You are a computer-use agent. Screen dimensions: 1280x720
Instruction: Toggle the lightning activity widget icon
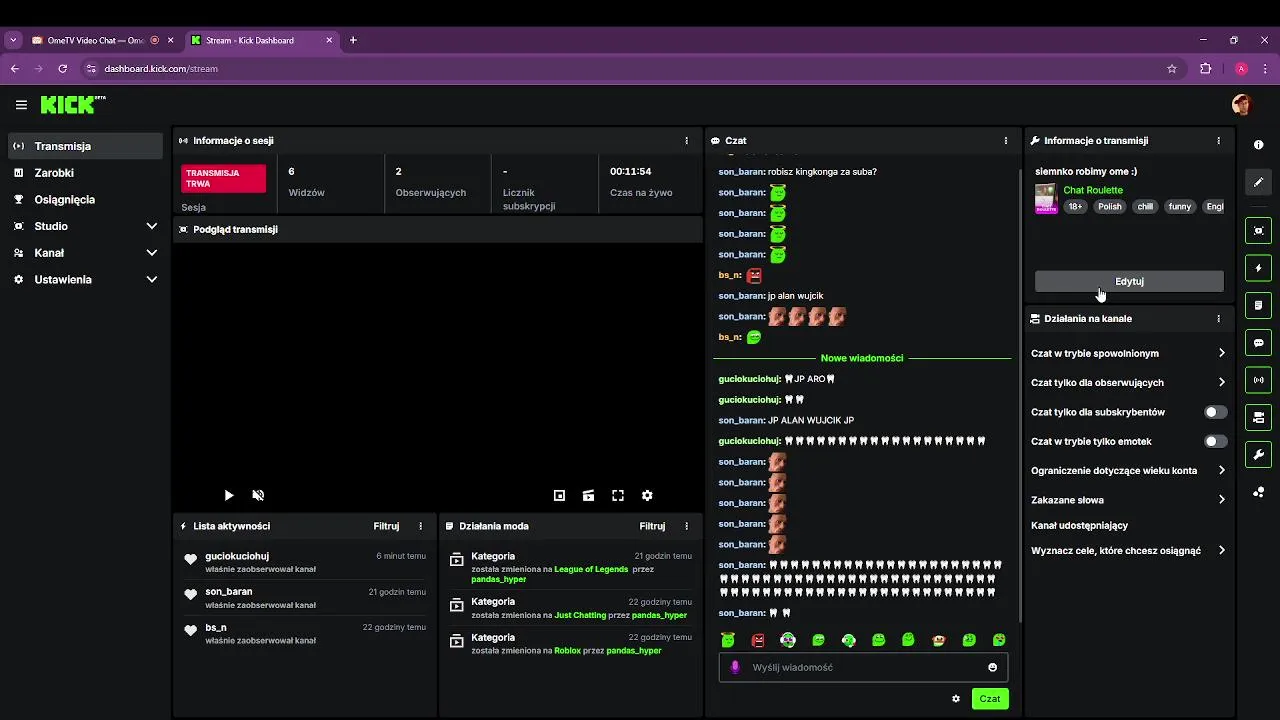1258,268
